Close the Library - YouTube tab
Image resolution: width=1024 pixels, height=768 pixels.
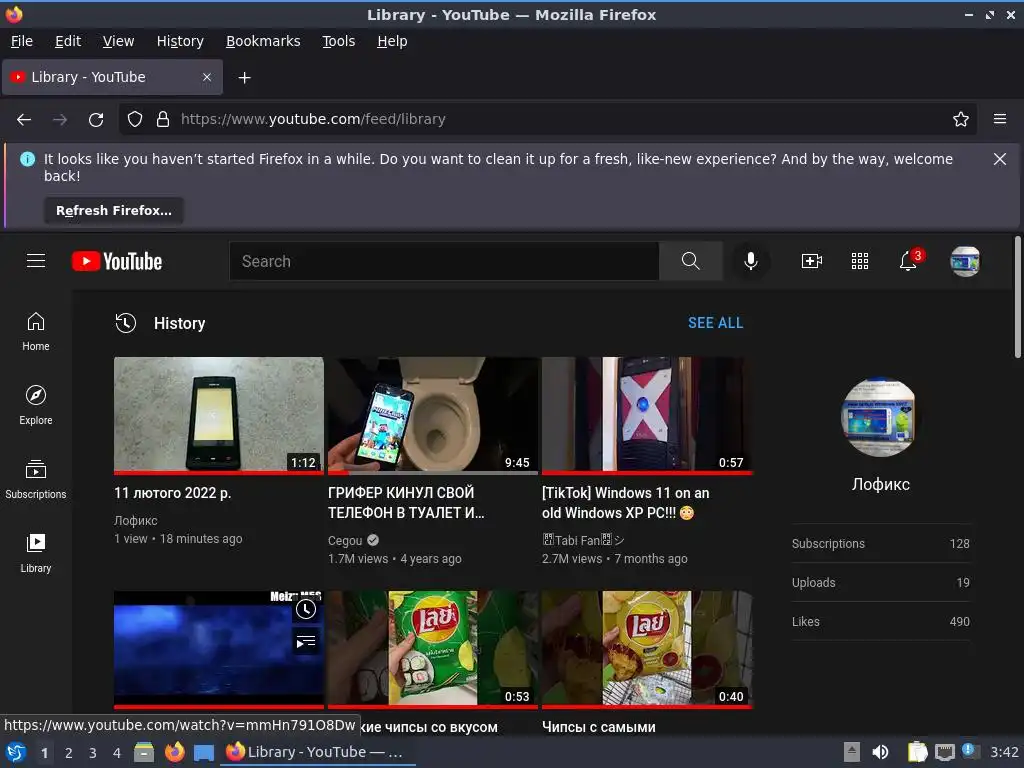[x=207, y=77]
